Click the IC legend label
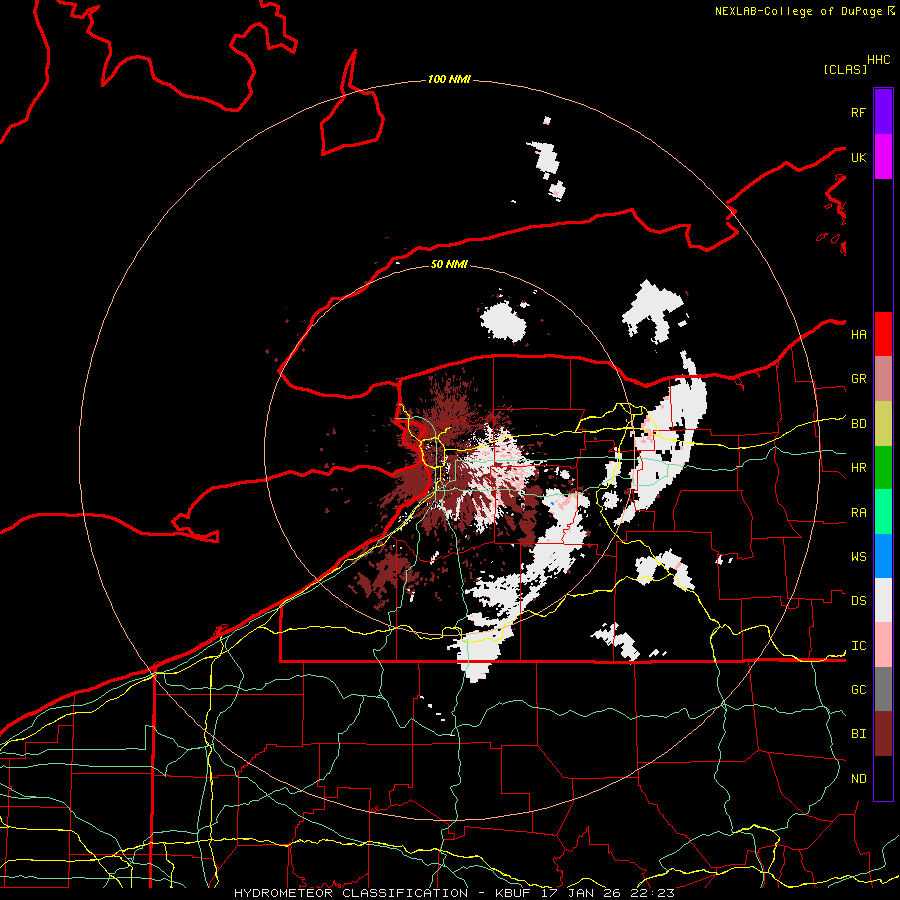The height and width of the screenshot is (900, 900). [x=858, y=646]
